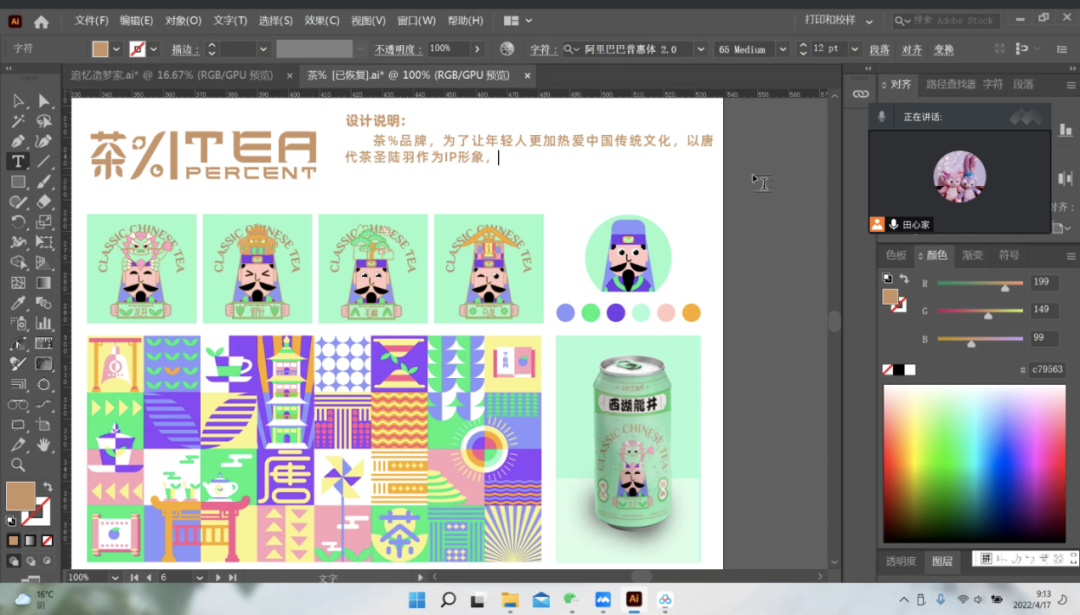Screen dimensions: 1080x615
Task: Click the hex color value field
Action: [x=1048, y=370]
